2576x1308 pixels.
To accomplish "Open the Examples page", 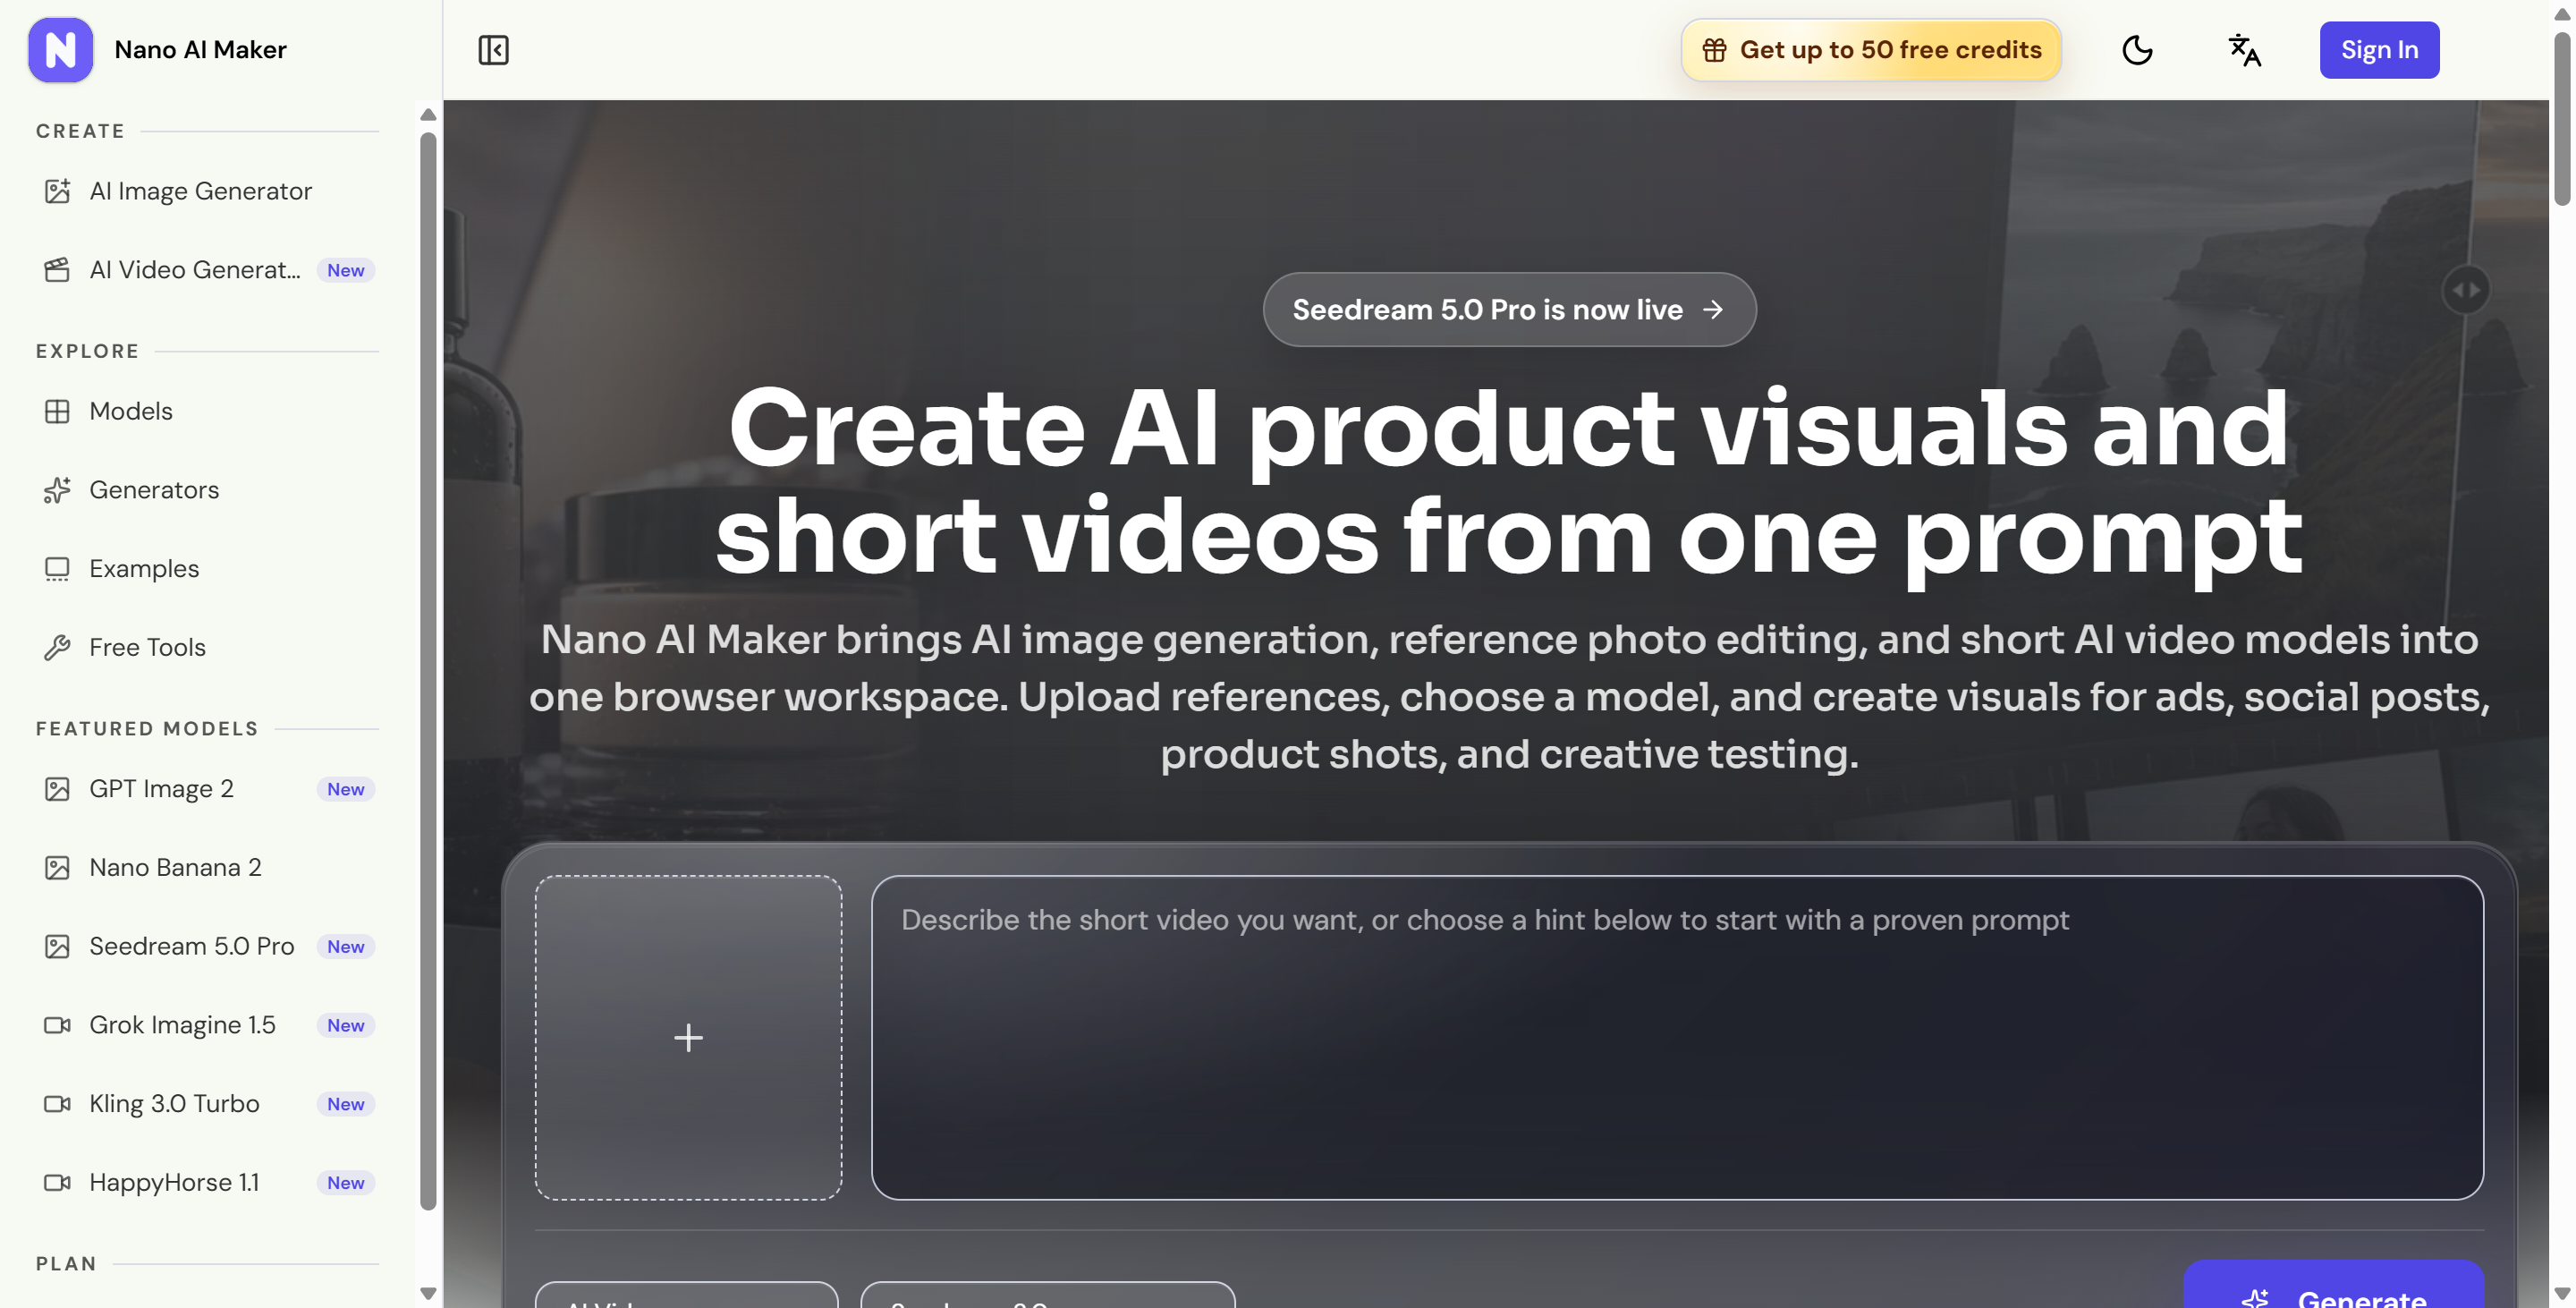I will 207,569.
